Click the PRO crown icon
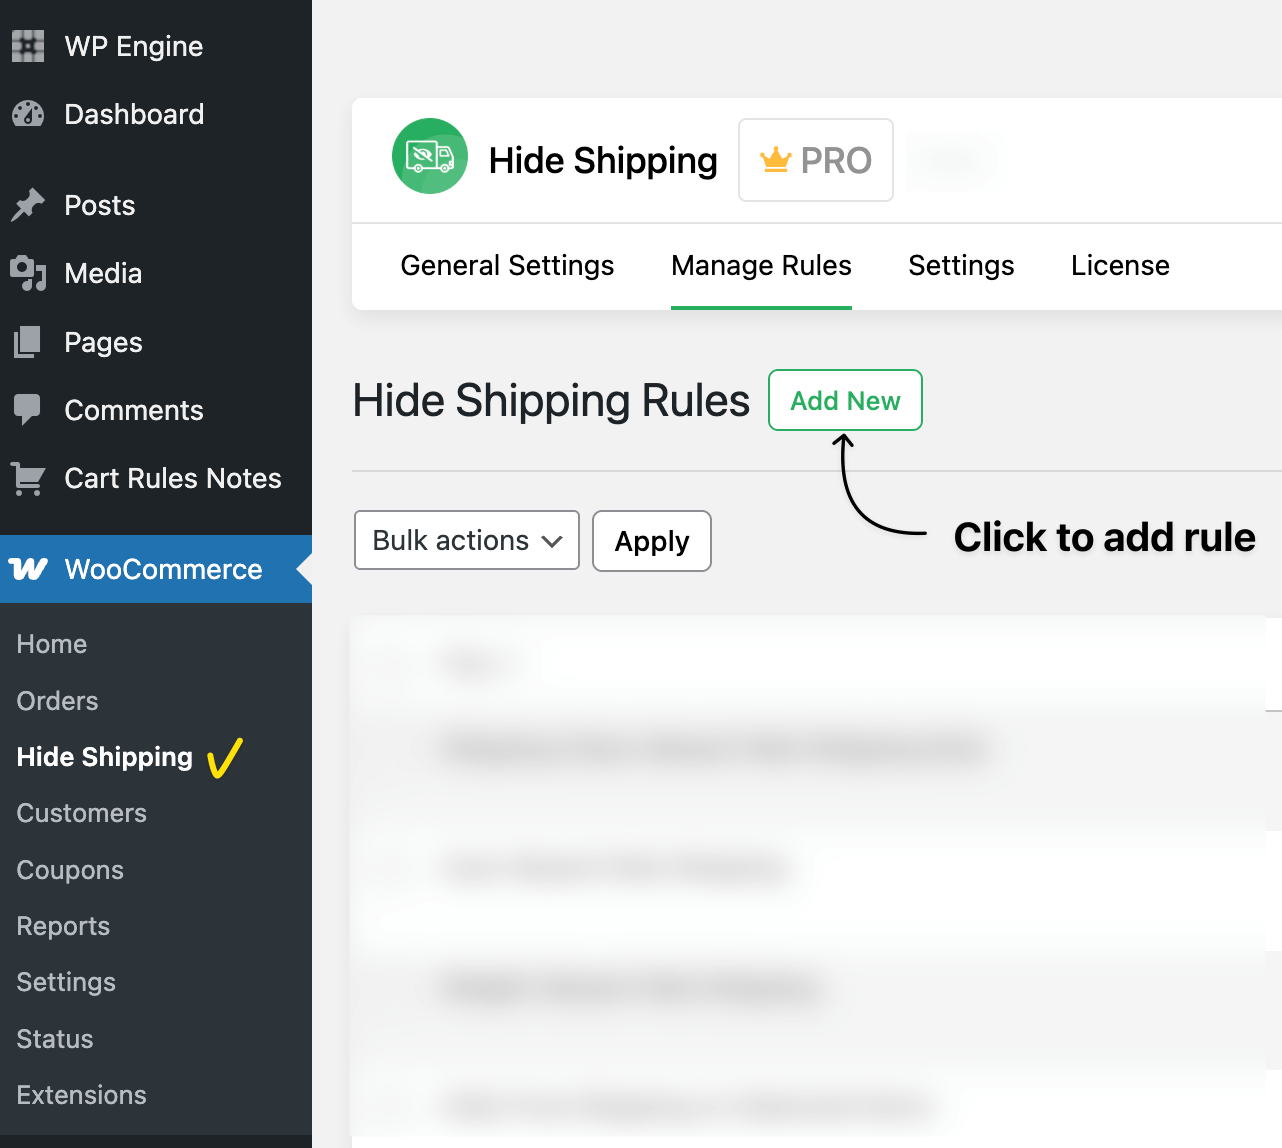The height and width of the screenshot is (1148, 1282). click(x=776, y=160)
